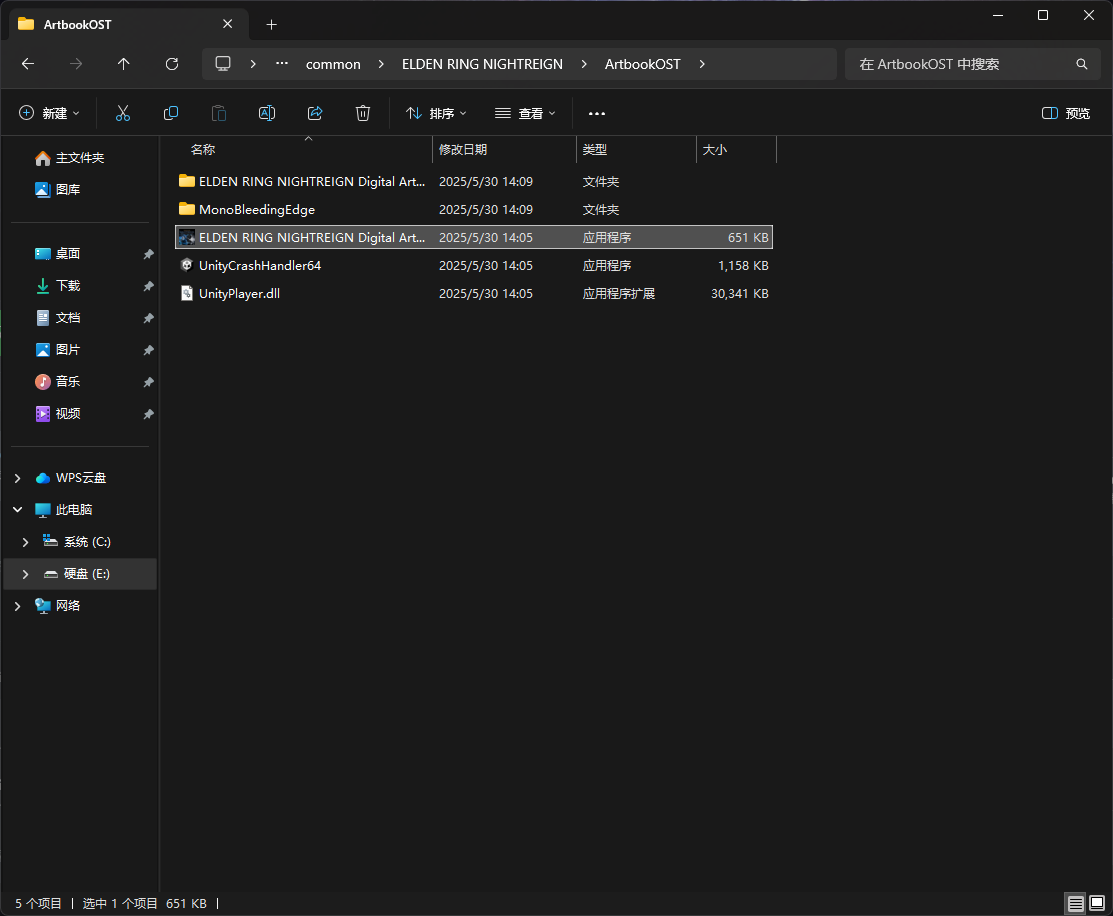Unpin 桌面 from quick access
This screenshot has width=1113, height=916.
[x=148, y=254]
